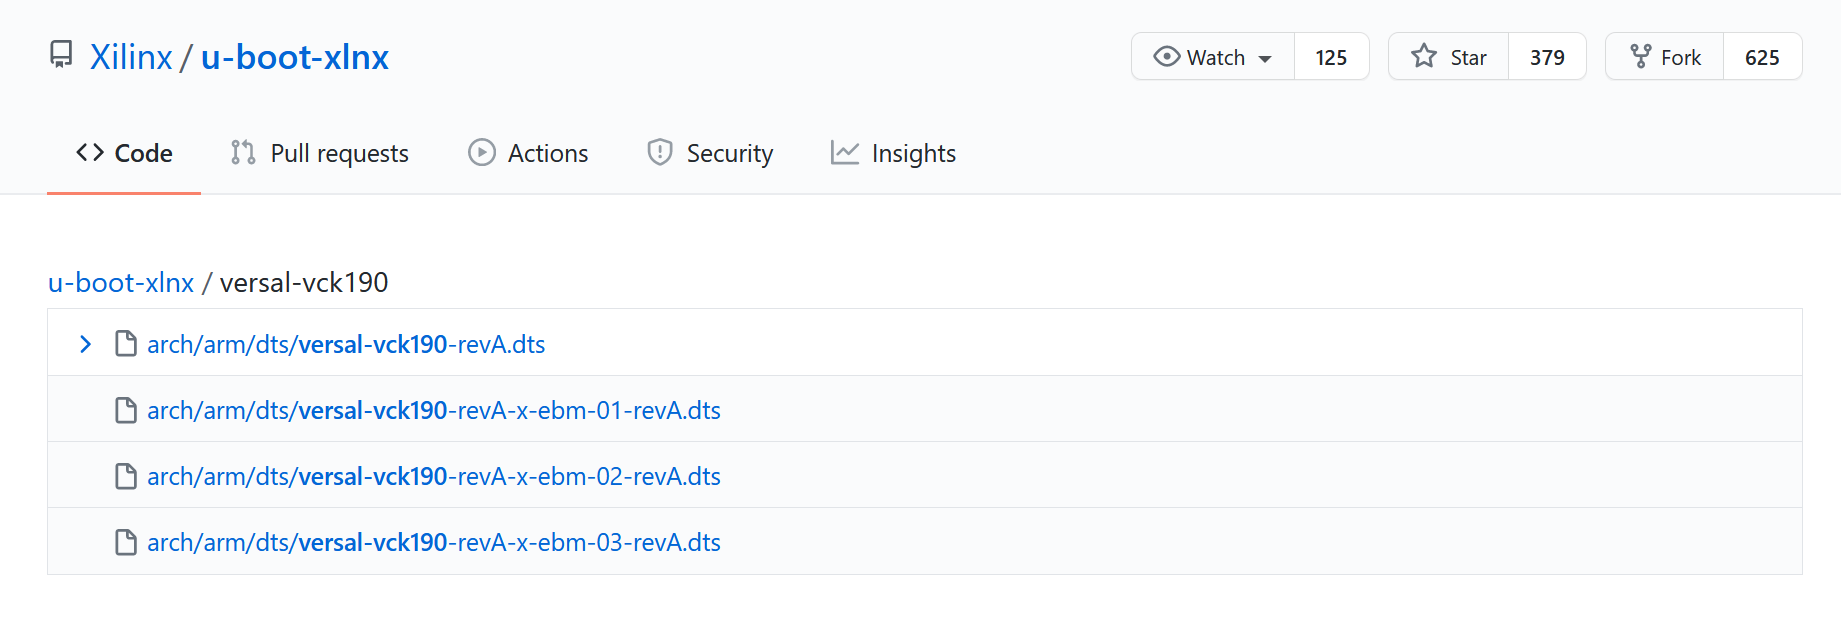The height and width of the screenshot is (627, 1841).
Task: Open the u-boot-xlnx repository title link
Action: (295, 57)
